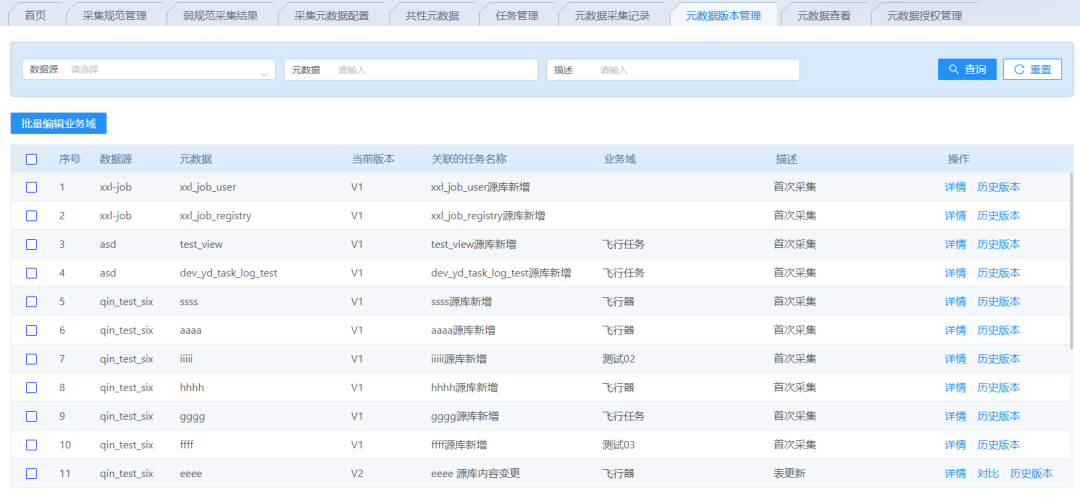Switch to the 元数据授权管理 tab
This screenshot has height=497, width=1080.
pyautogui.click(x=917, y=16)
